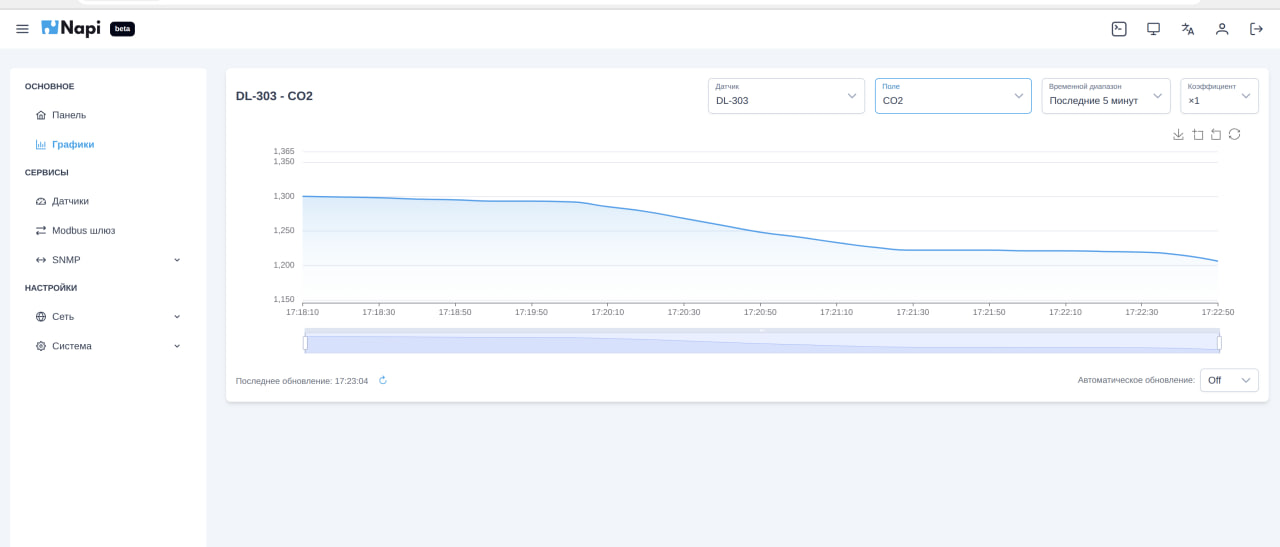The width and height of the screenshot is (1280, 547).
Task: Click the 1,300 y-axis label
Action: click(284, 196)
